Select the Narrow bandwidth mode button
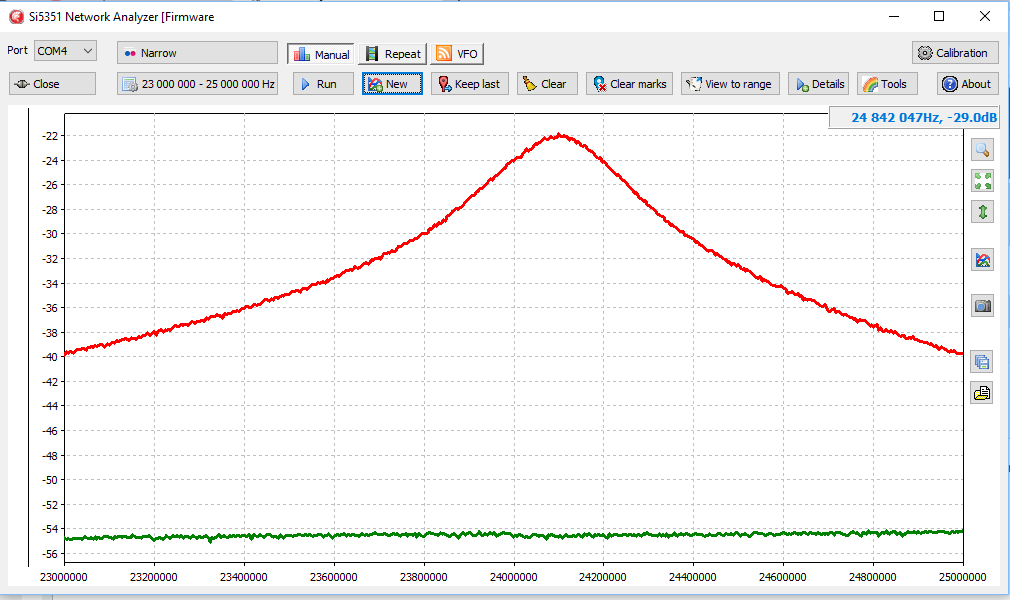The height and width of the screenshot is (600, 1010). [197, 53]
